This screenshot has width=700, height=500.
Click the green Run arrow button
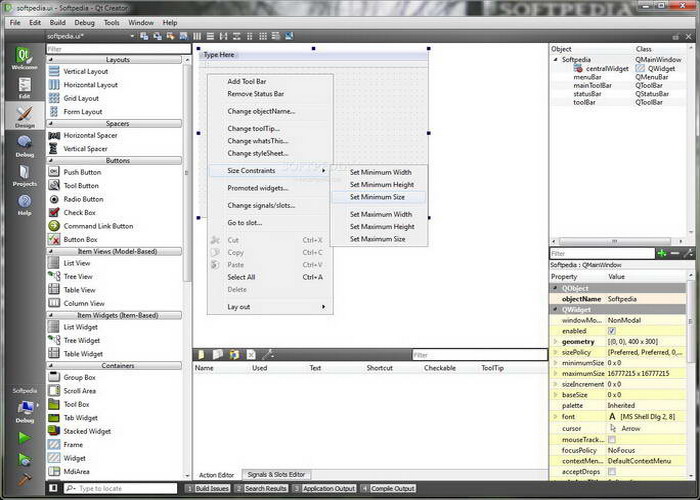click(x=22, y=437)
